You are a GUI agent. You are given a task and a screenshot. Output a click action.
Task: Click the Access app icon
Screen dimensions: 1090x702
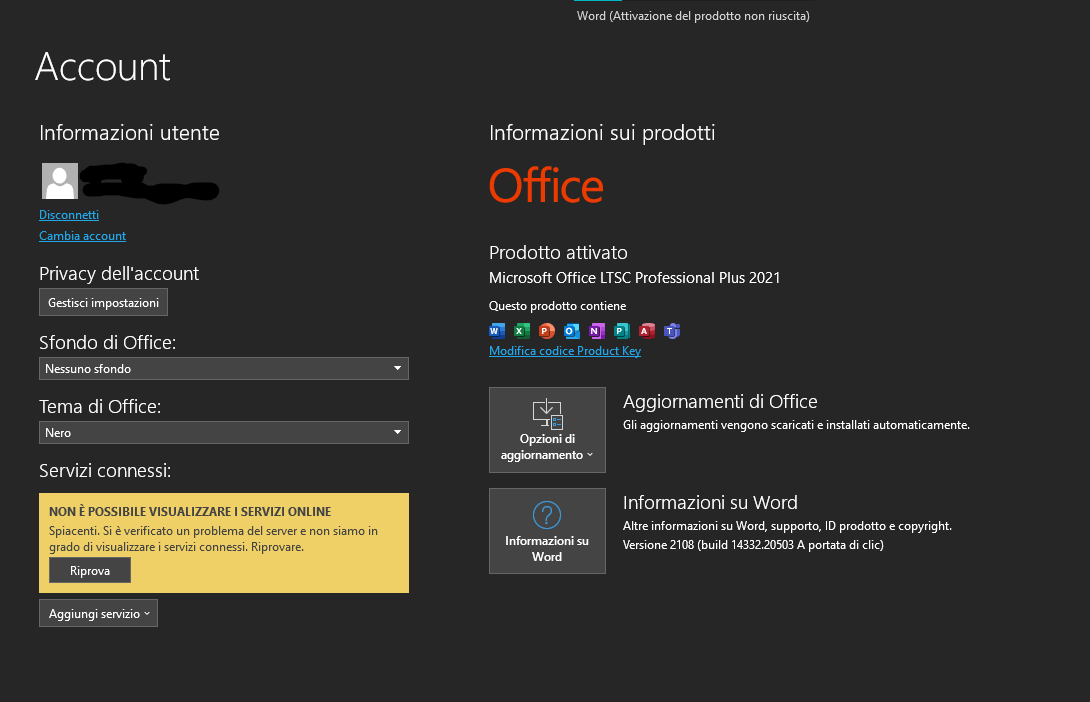(647, 331)
